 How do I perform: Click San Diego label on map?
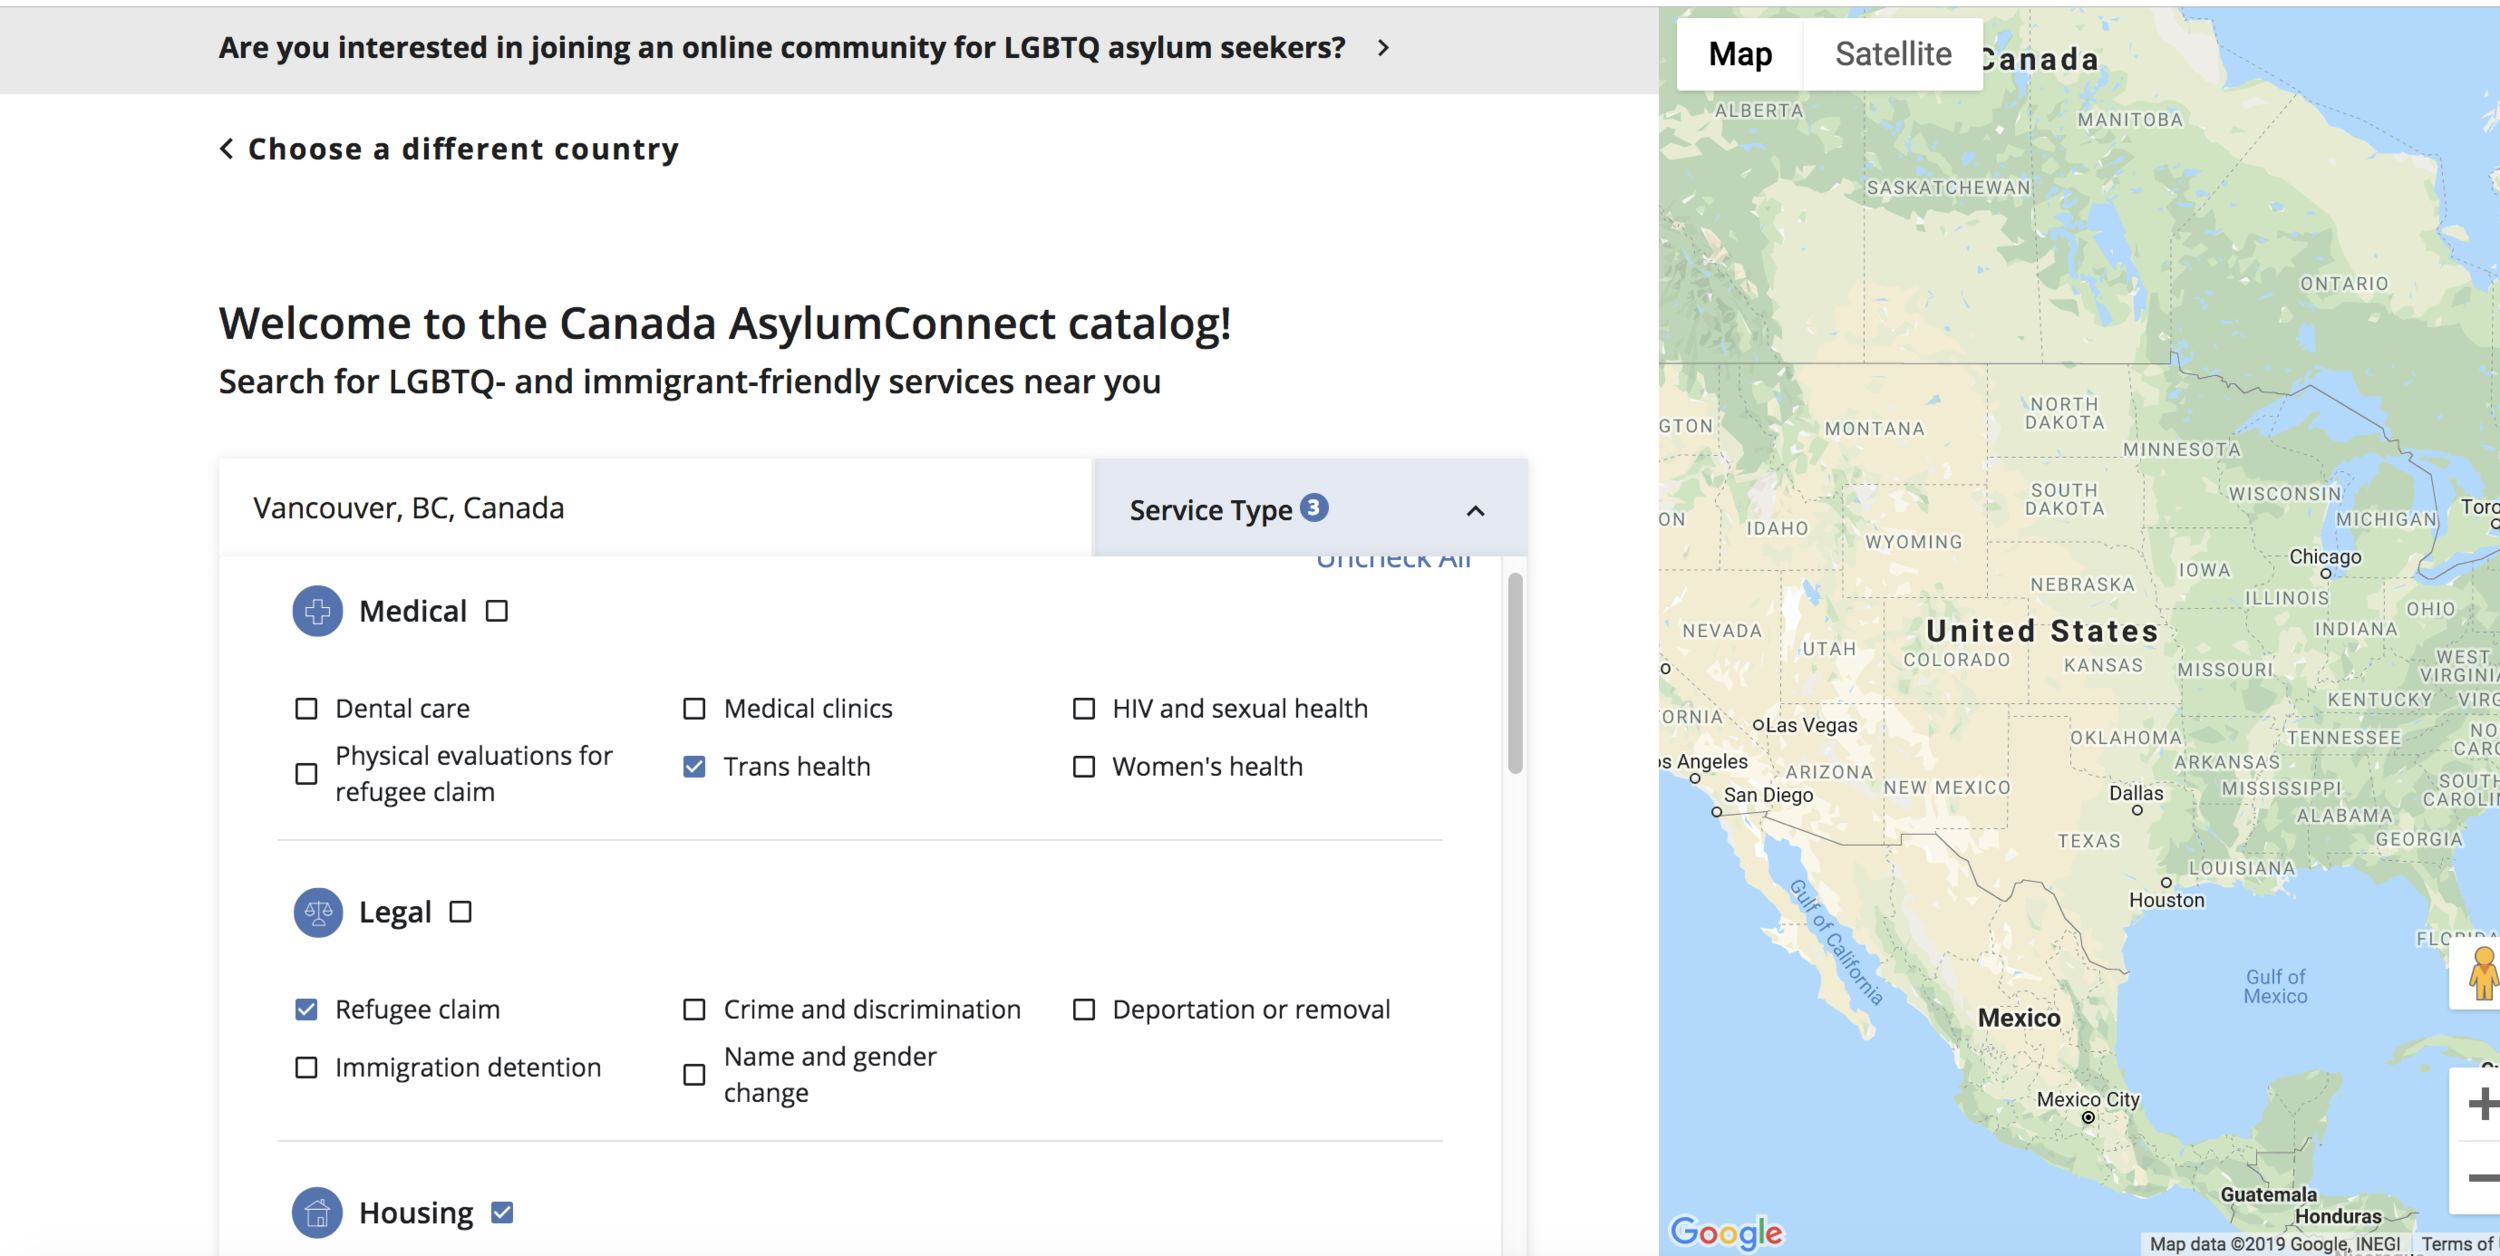click(x=1768, y=795)
